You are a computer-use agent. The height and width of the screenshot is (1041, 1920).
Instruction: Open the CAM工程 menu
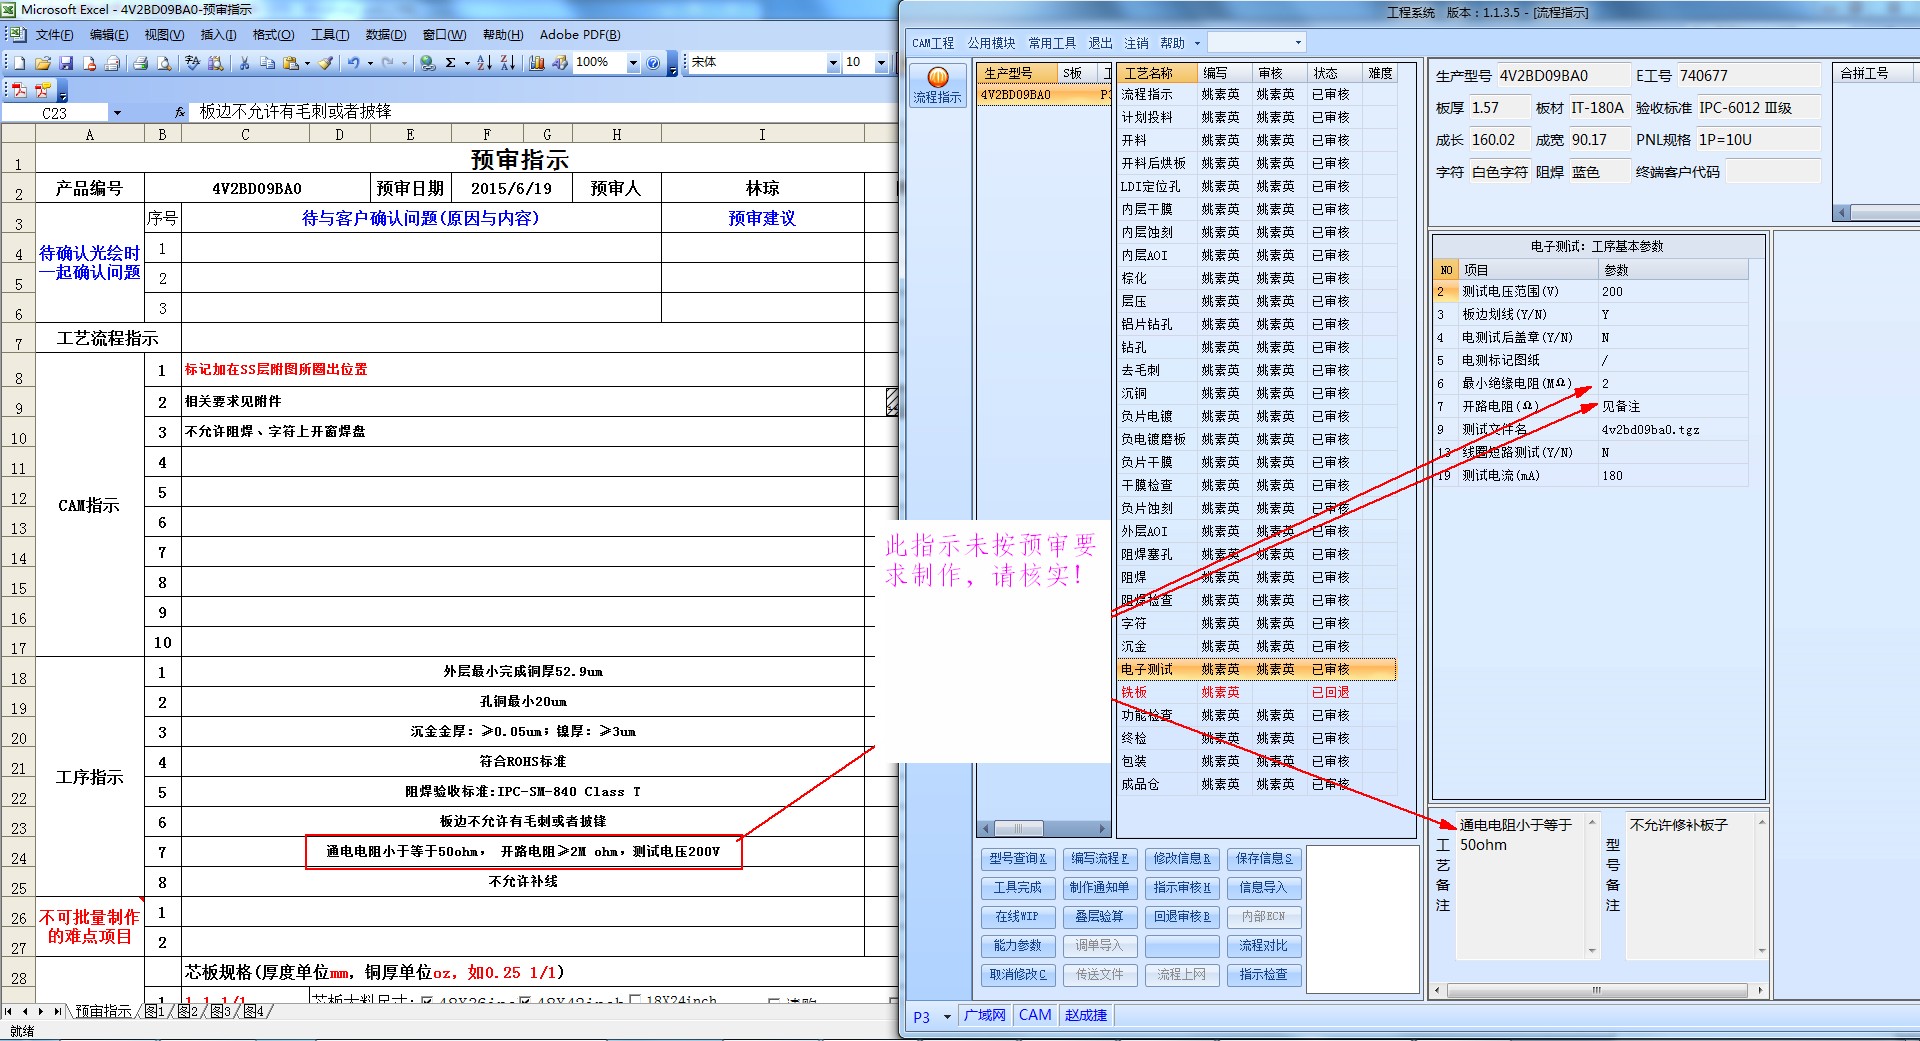[933, 43]
